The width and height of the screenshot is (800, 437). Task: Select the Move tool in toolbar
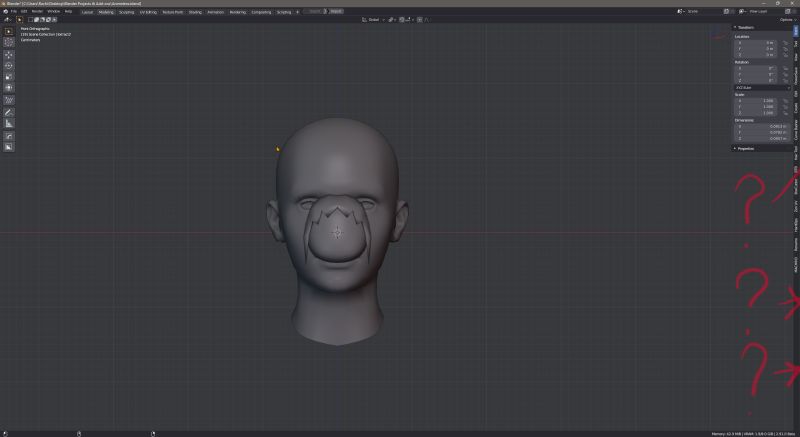coord(9,54)
